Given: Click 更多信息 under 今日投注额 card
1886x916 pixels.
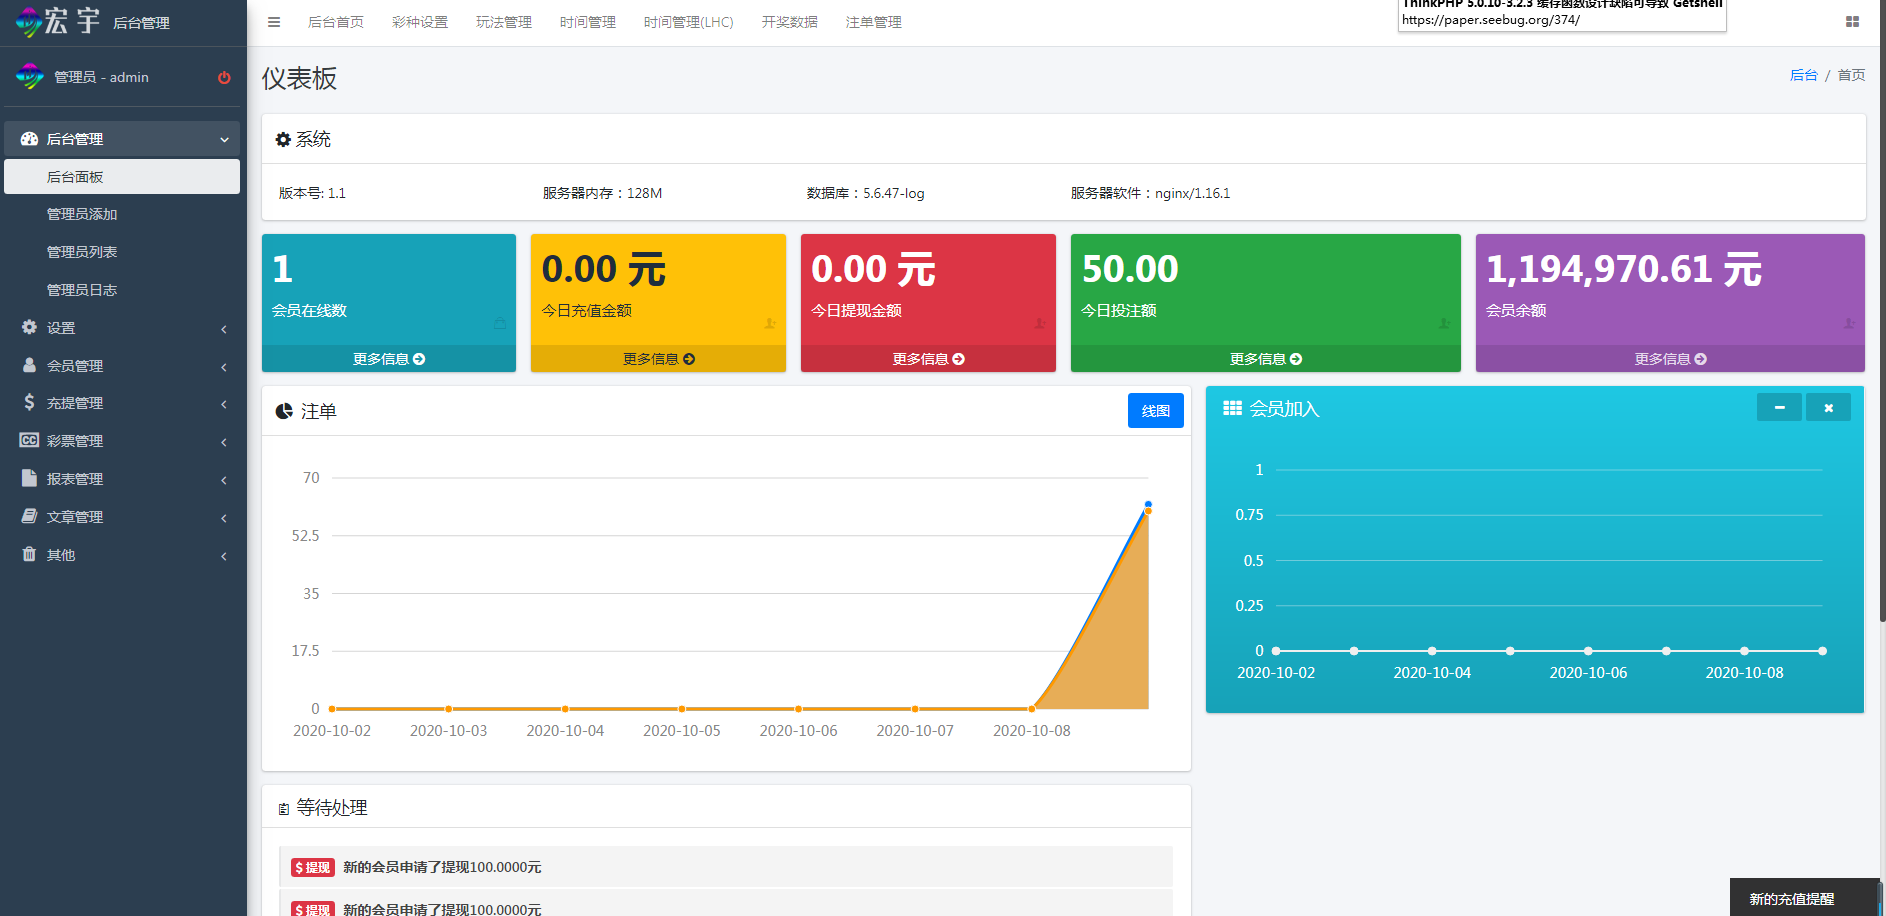Looking at the screenshot, I should (x=1266, y=359).
